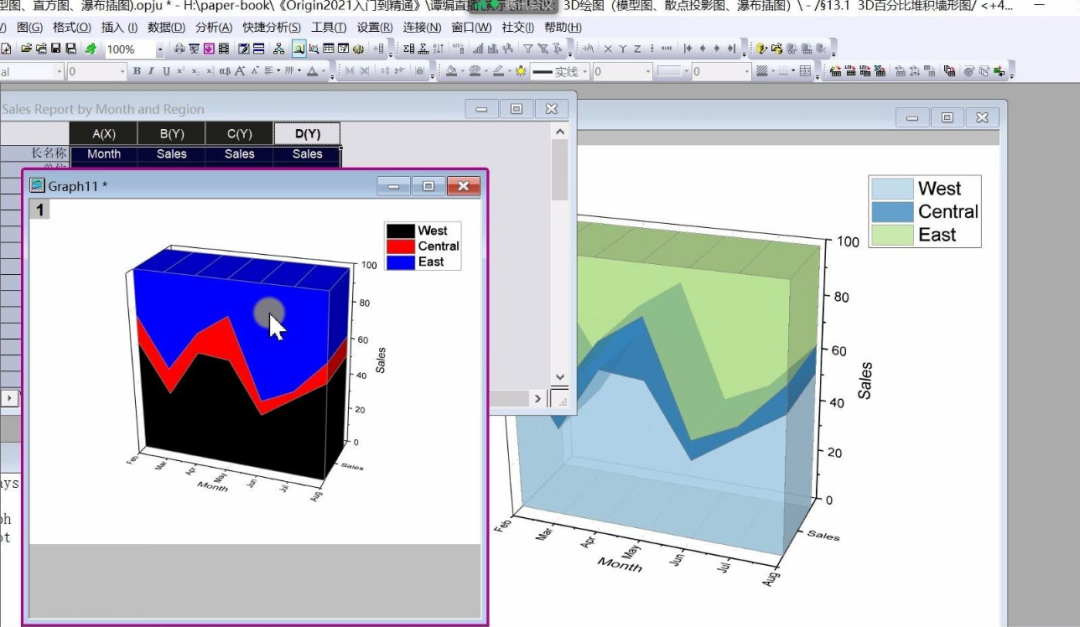Click the Central legend label in large graph
1080x627 pixels.
[948, 212]
